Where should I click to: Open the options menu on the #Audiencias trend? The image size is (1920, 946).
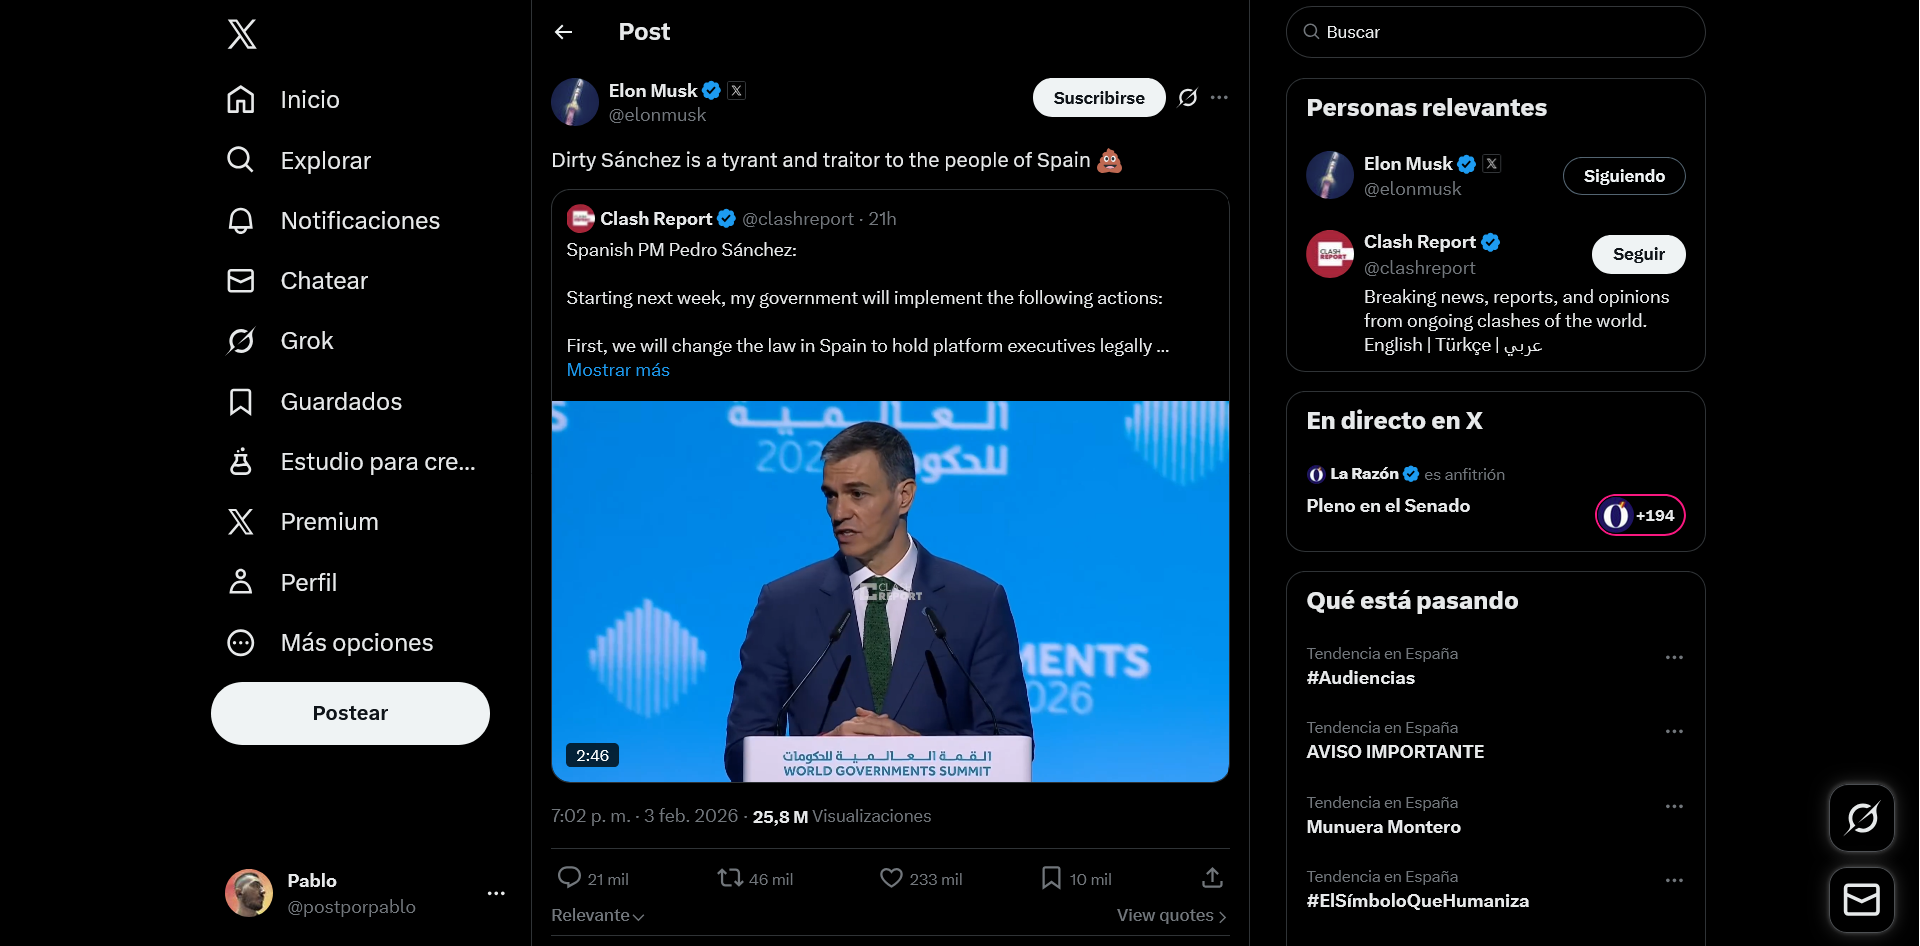(1674, 657)
